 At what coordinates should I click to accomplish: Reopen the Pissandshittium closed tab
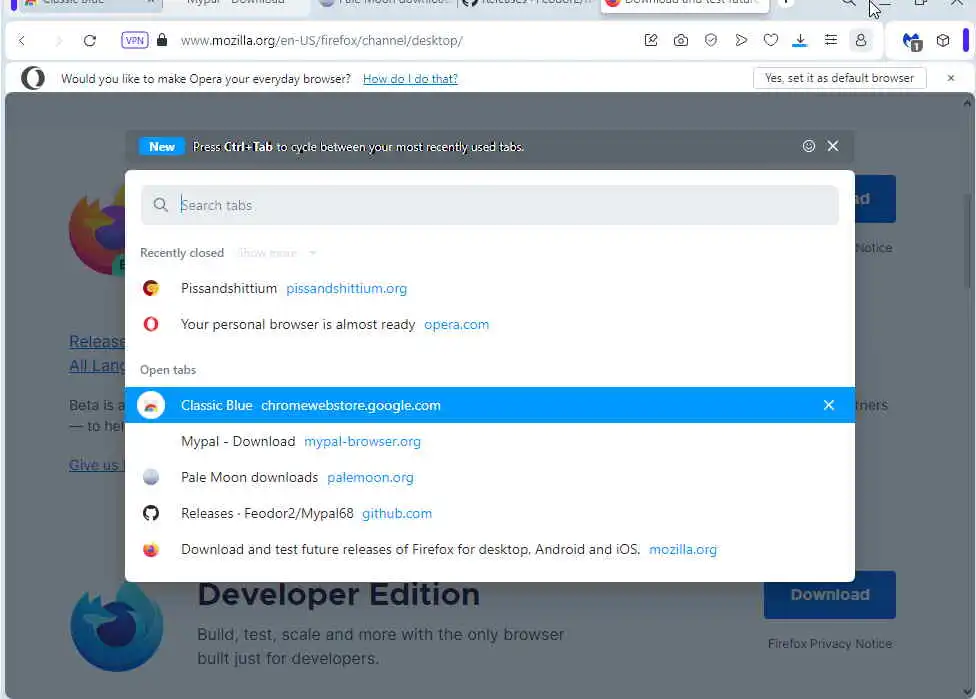click(x=489, y=288)
